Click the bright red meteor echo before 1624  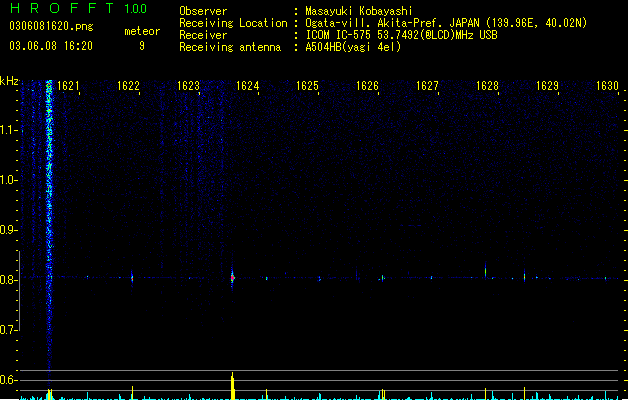tap(232, 277)
